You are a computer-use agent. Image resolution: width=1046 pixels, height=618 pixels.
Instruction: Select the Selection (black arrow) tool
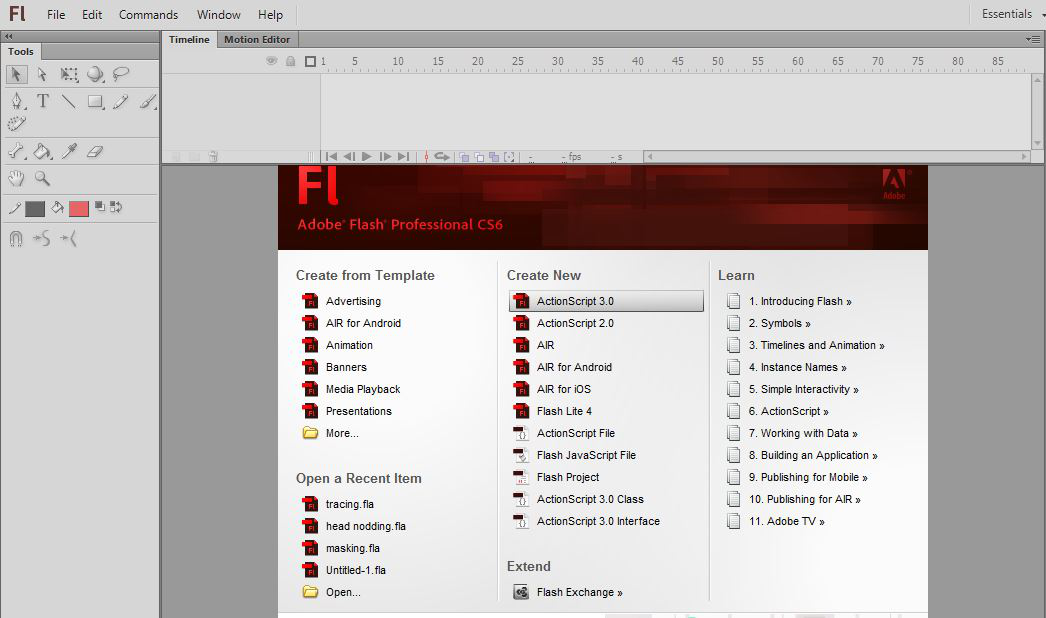click(x=17, y=74)
